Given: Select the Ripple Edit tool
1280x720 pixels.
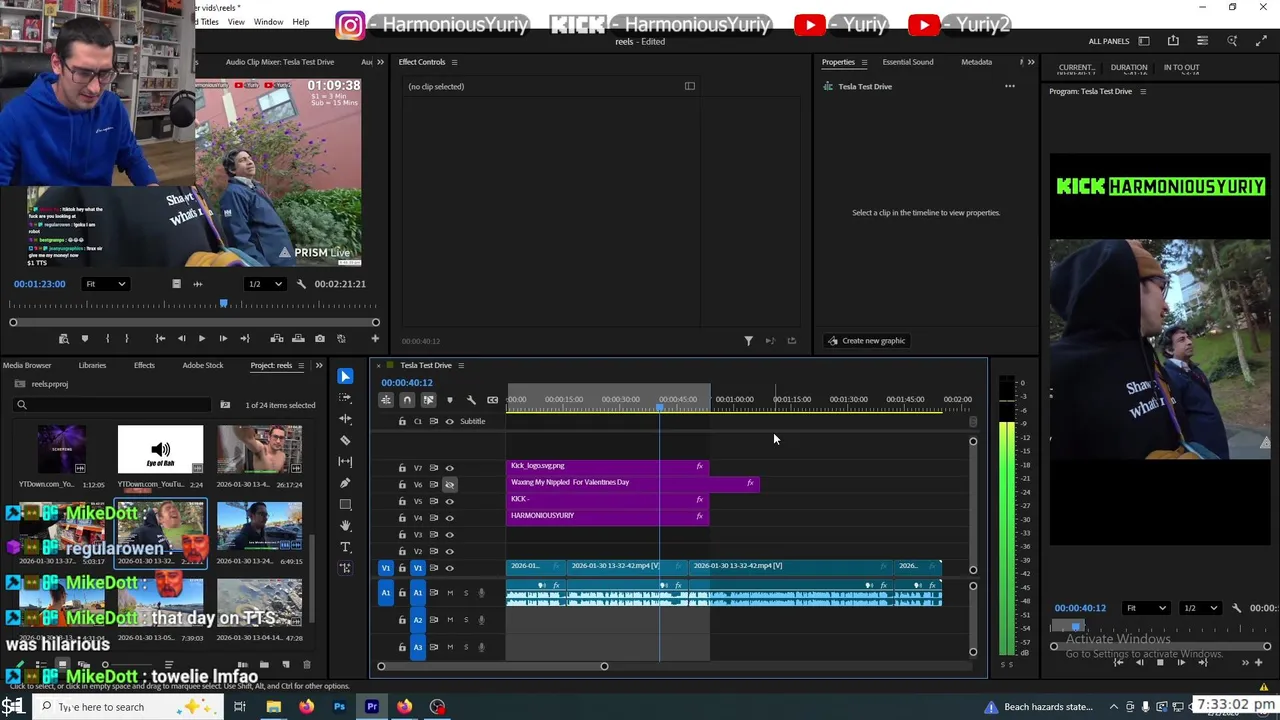Looking at the screenshot, I should point(345,419).
